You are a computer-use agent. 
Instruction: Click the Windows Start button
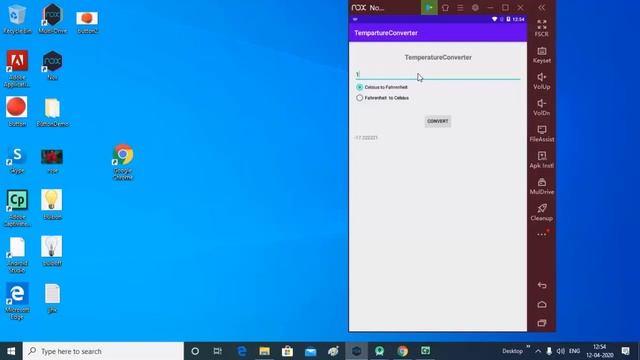[11, 351]
